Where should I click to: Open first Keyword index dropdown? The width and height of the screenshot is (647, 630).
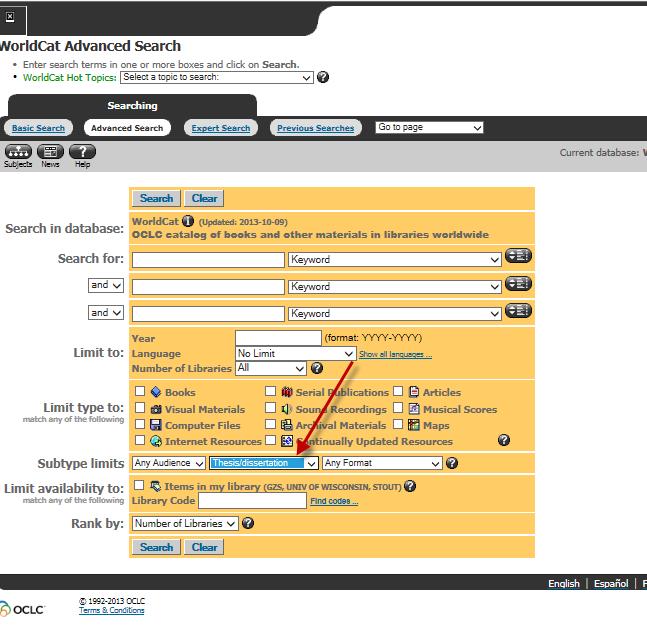(394, 260)
